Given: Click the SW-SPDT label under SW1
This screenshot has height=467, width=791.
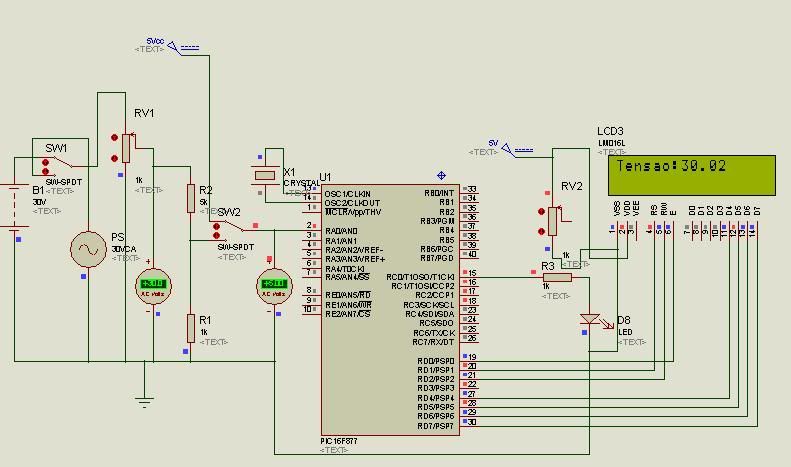Looking at the screenshot, I should [x=64, y=182].
